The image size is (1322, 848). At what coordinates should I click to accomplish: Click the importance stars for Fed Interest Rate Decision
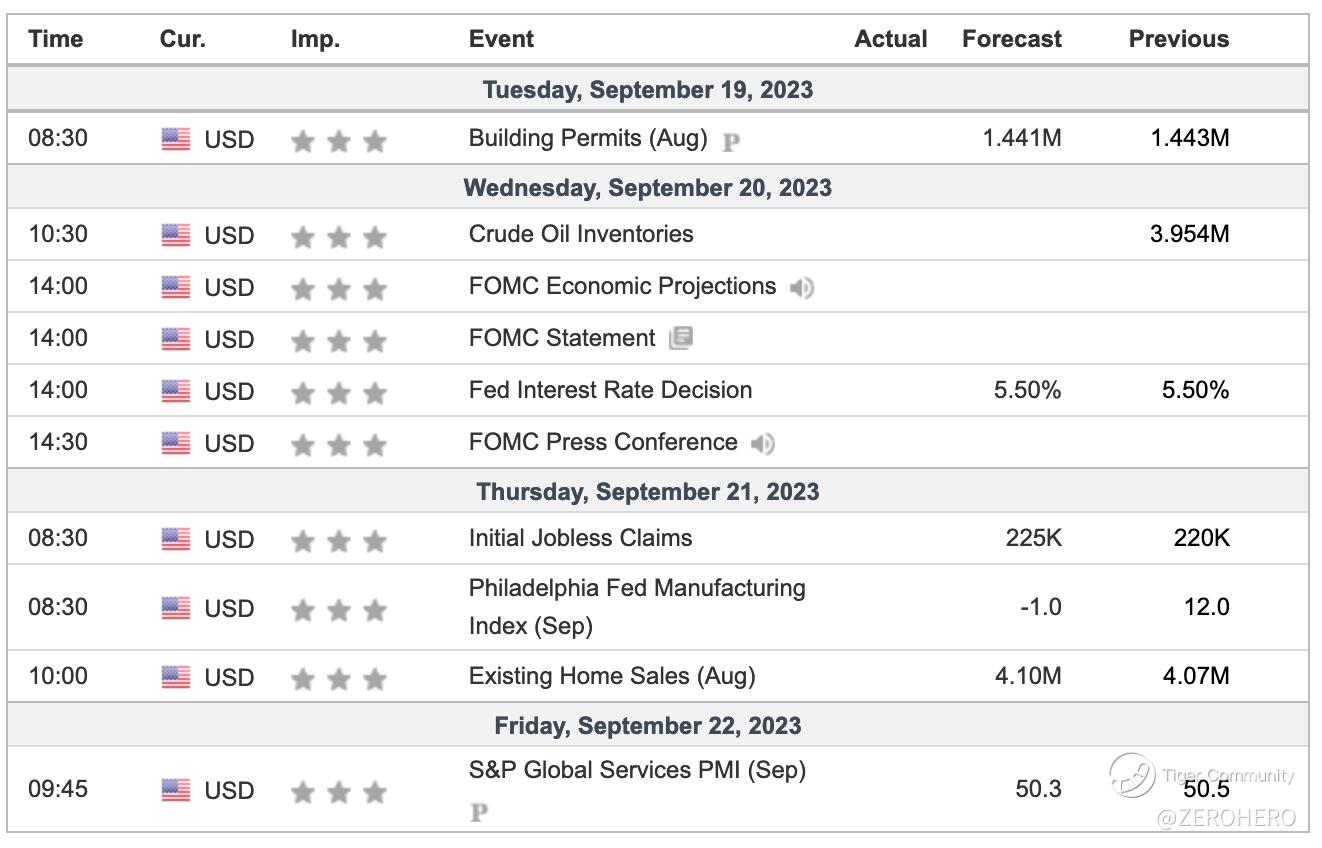coord(338,392)
